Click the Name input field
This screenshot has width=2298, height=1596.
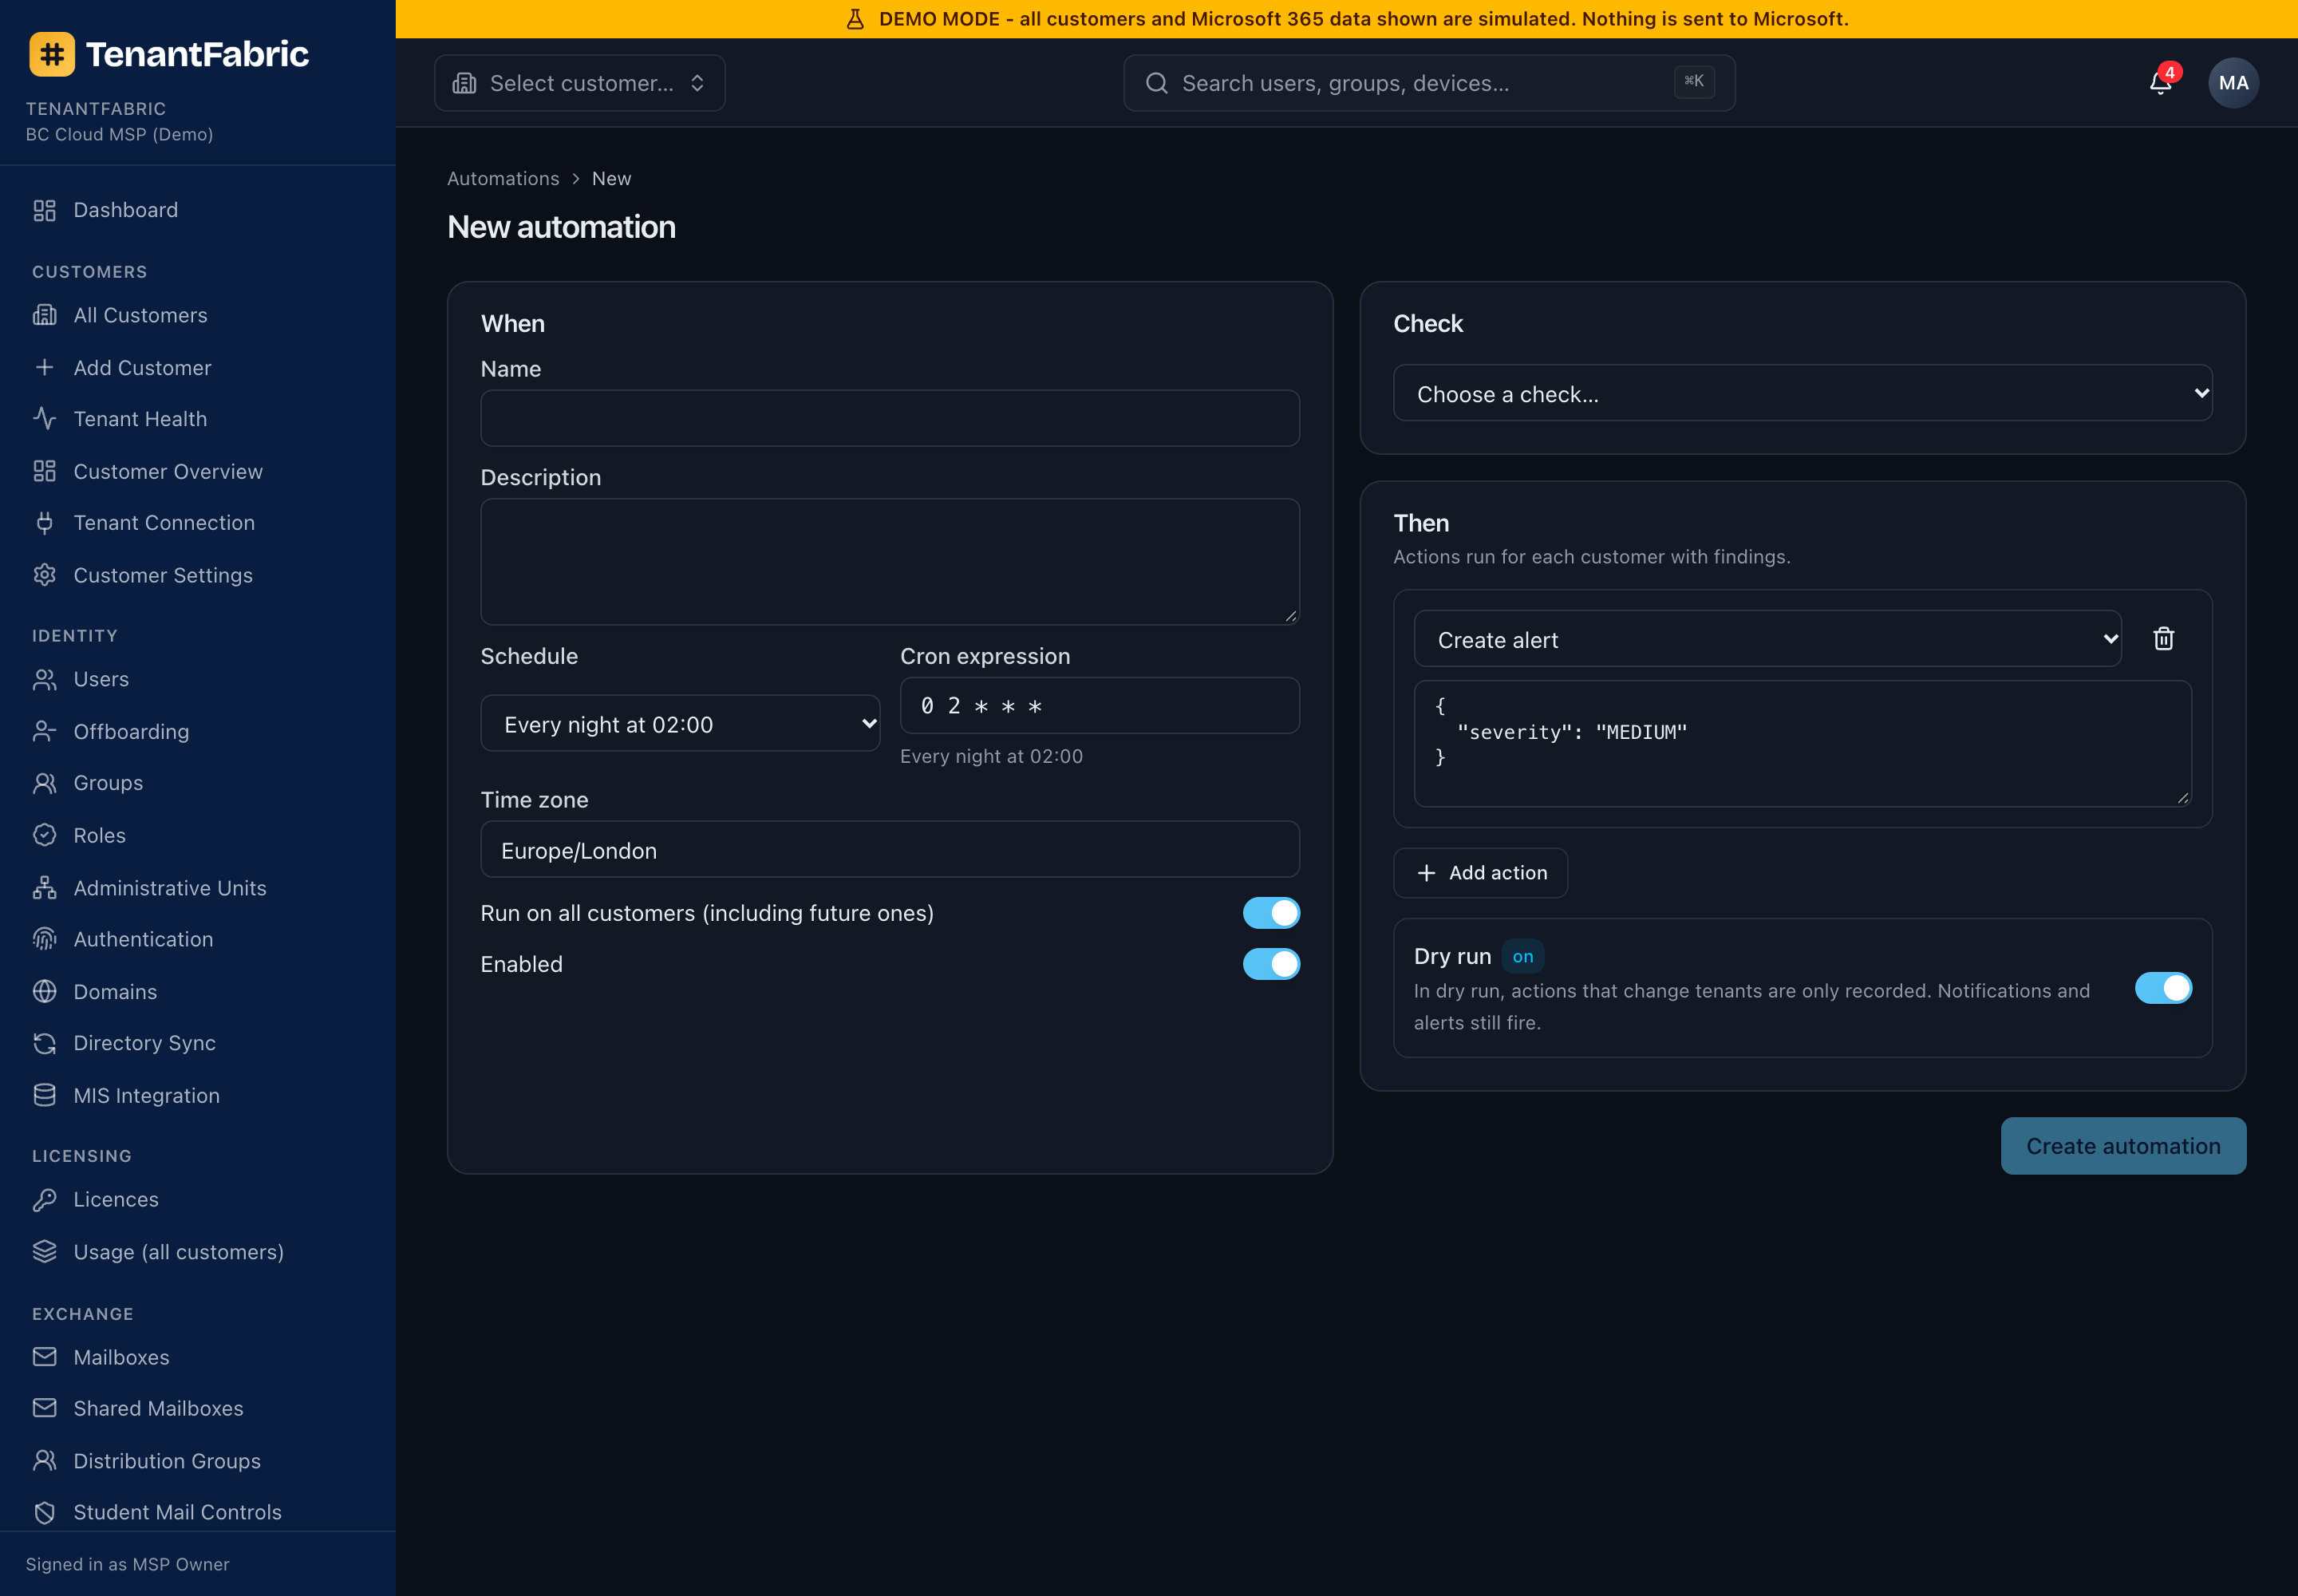click(890, 418)
